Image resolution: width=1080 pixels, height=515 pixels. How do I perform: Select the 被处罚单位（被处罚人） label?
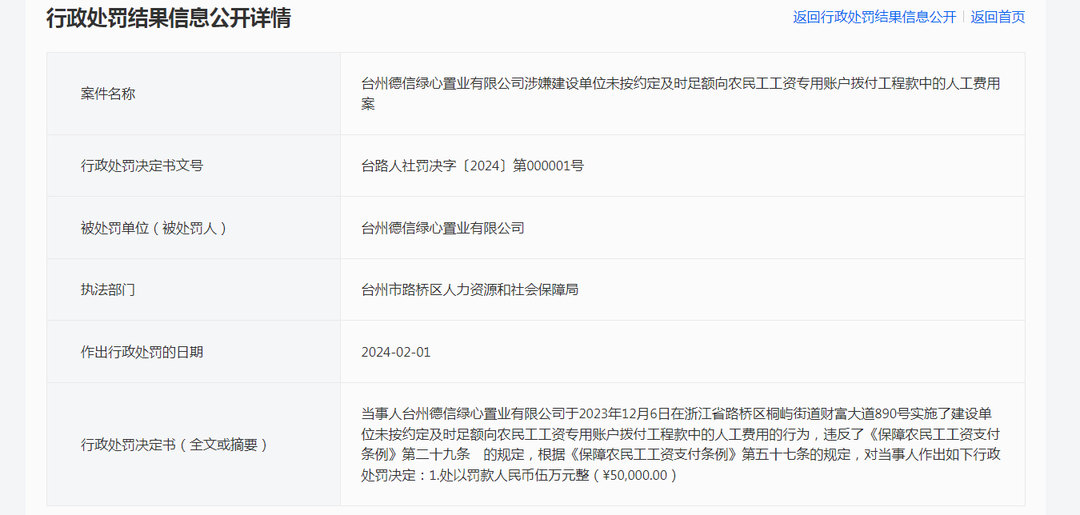pos(154,228)
